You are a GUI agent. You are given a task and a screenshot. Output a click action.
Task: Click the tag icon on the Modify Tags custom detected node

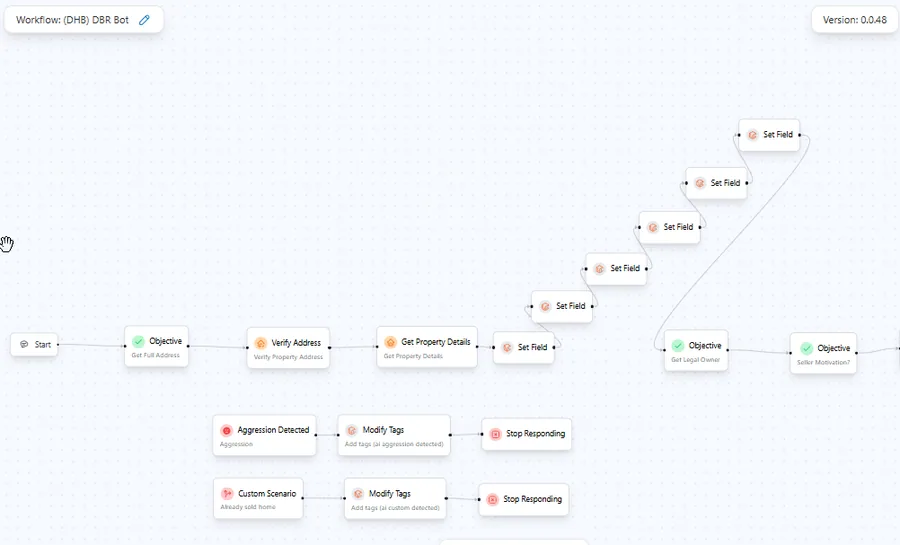(x=358, y=493)
